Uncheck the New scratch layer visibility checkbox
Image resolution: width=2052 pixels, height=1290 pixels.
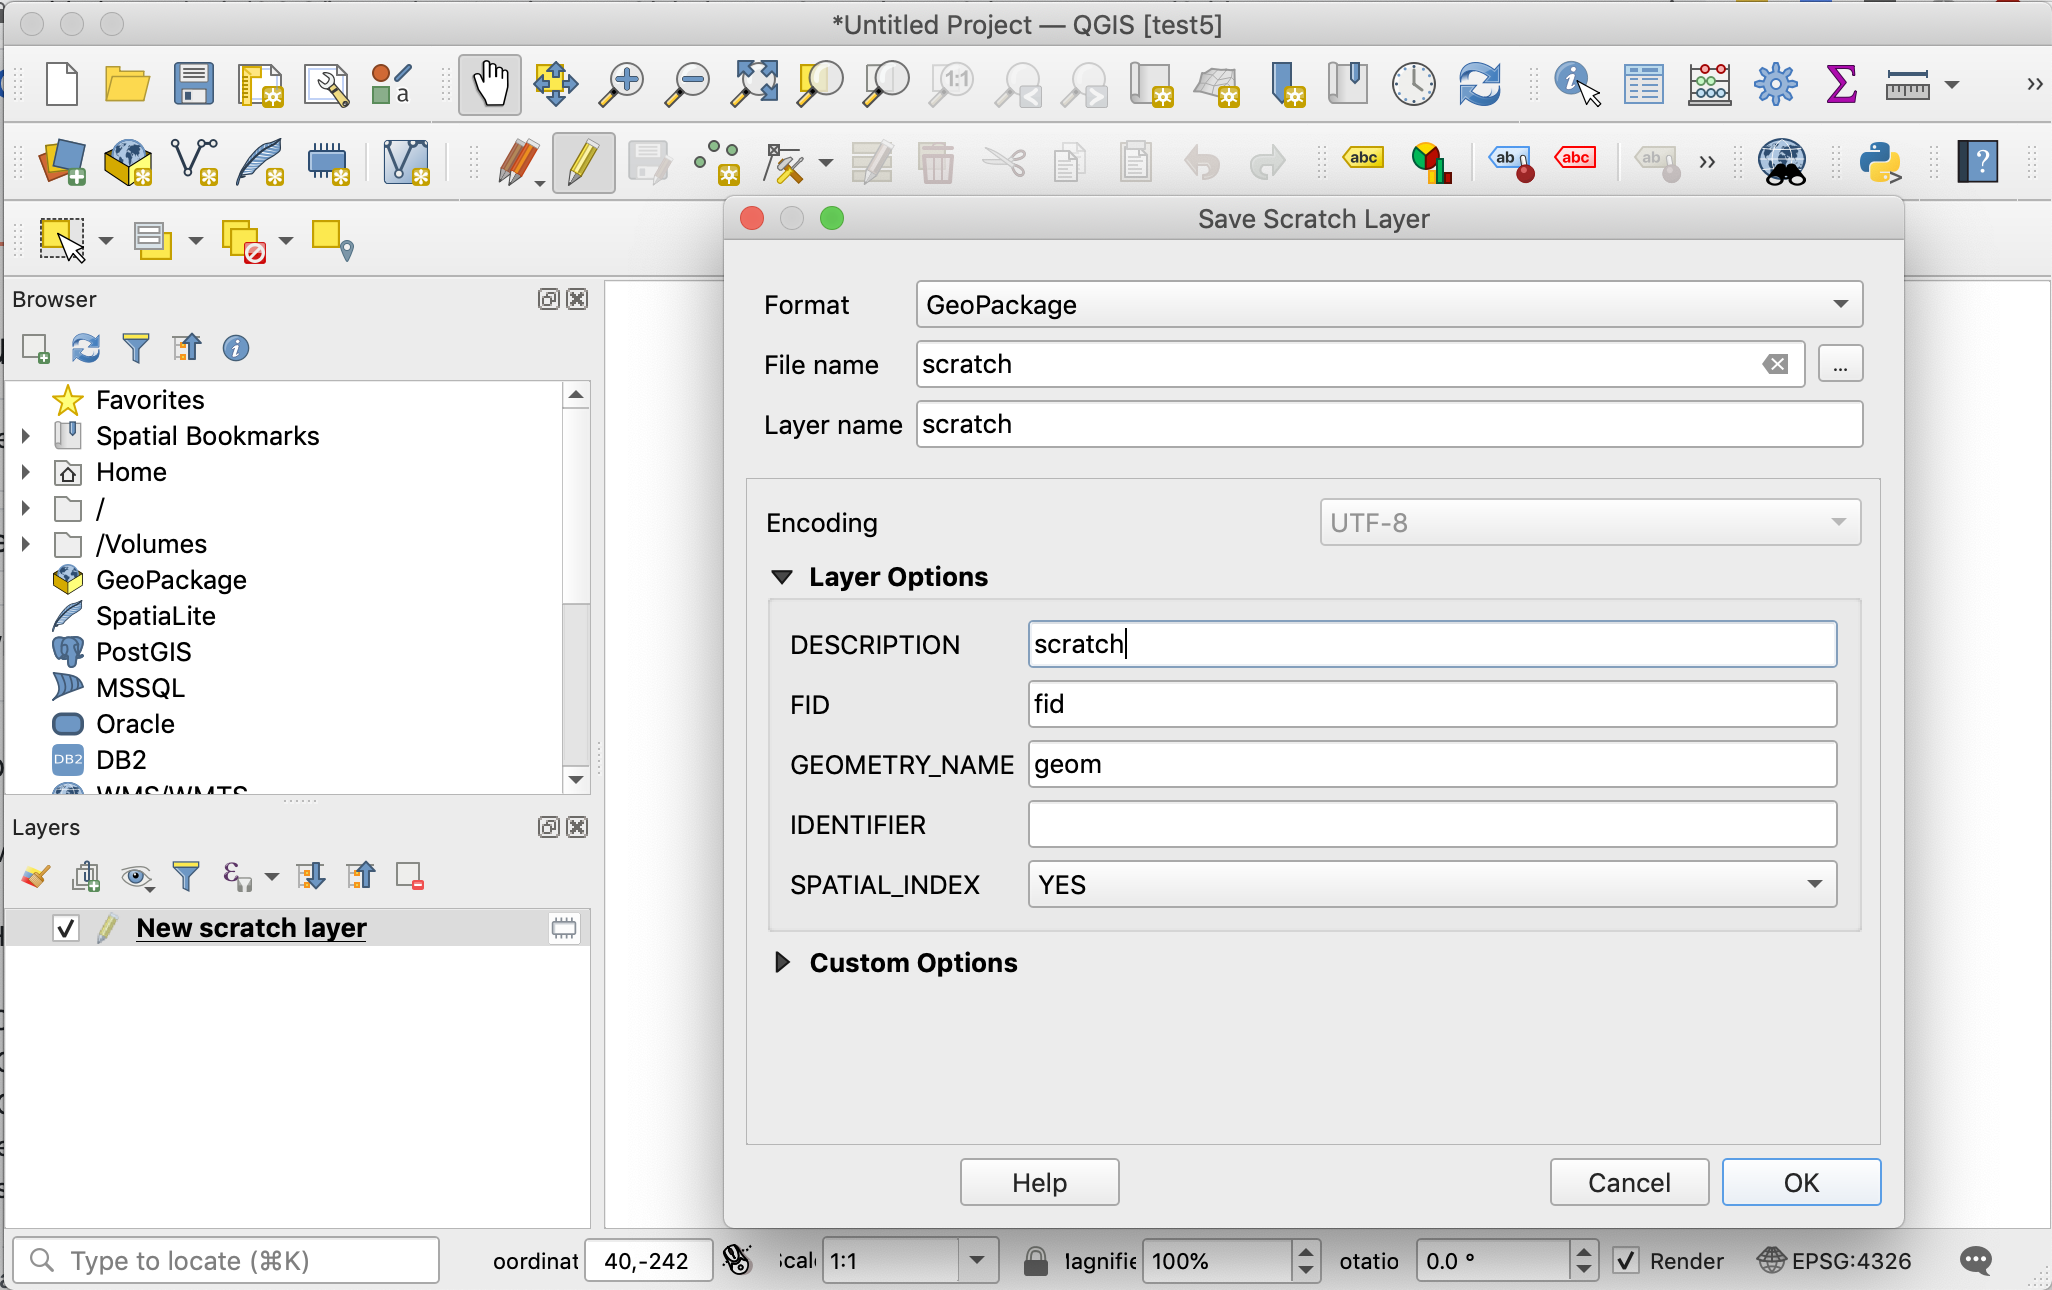[64, 927]
